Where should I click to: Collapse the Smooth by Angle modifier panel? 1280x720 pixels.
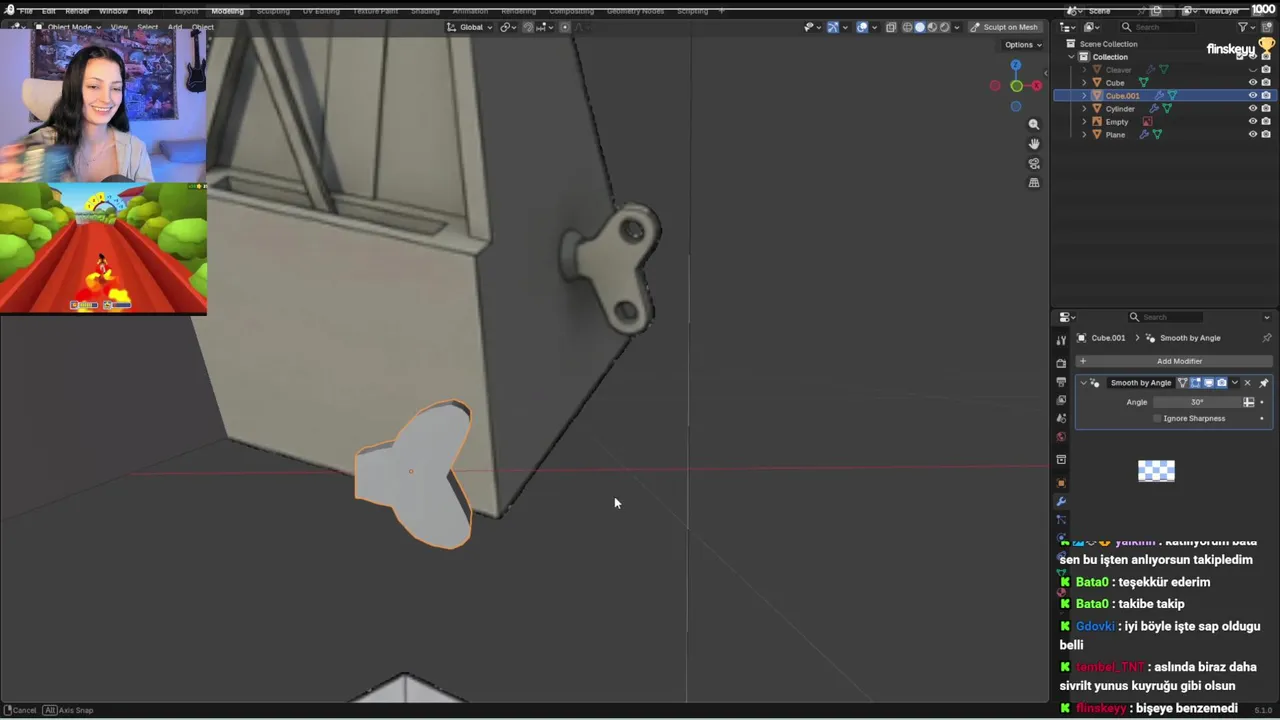point(1083,383)
